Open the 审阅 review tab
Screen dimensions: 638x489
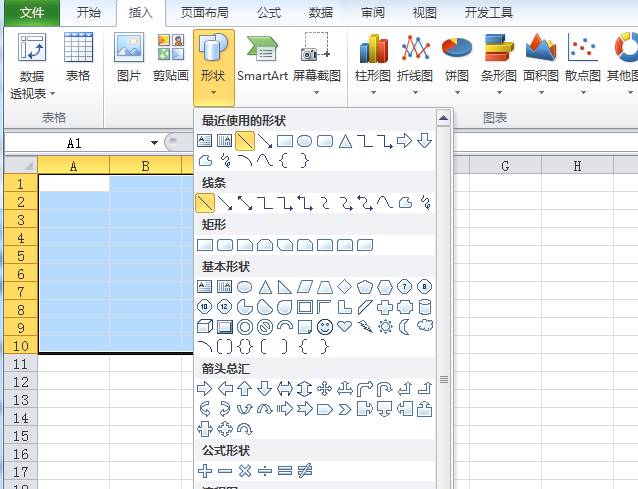373,13
